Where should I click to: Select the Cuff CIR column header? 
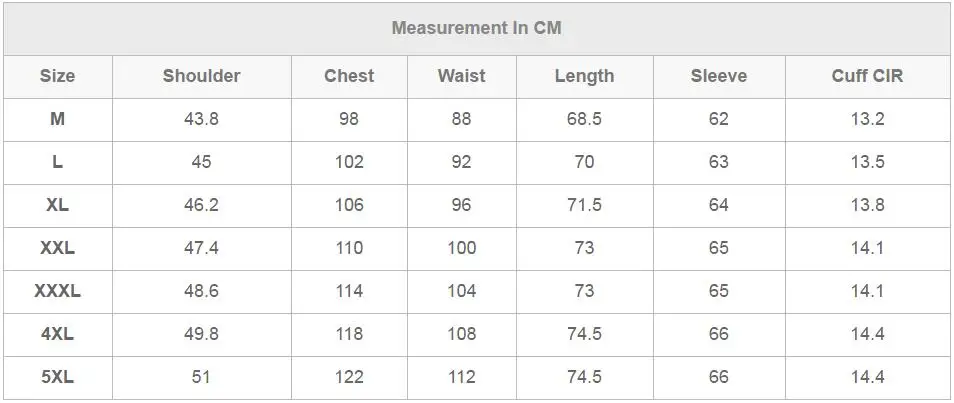[868, 76]
